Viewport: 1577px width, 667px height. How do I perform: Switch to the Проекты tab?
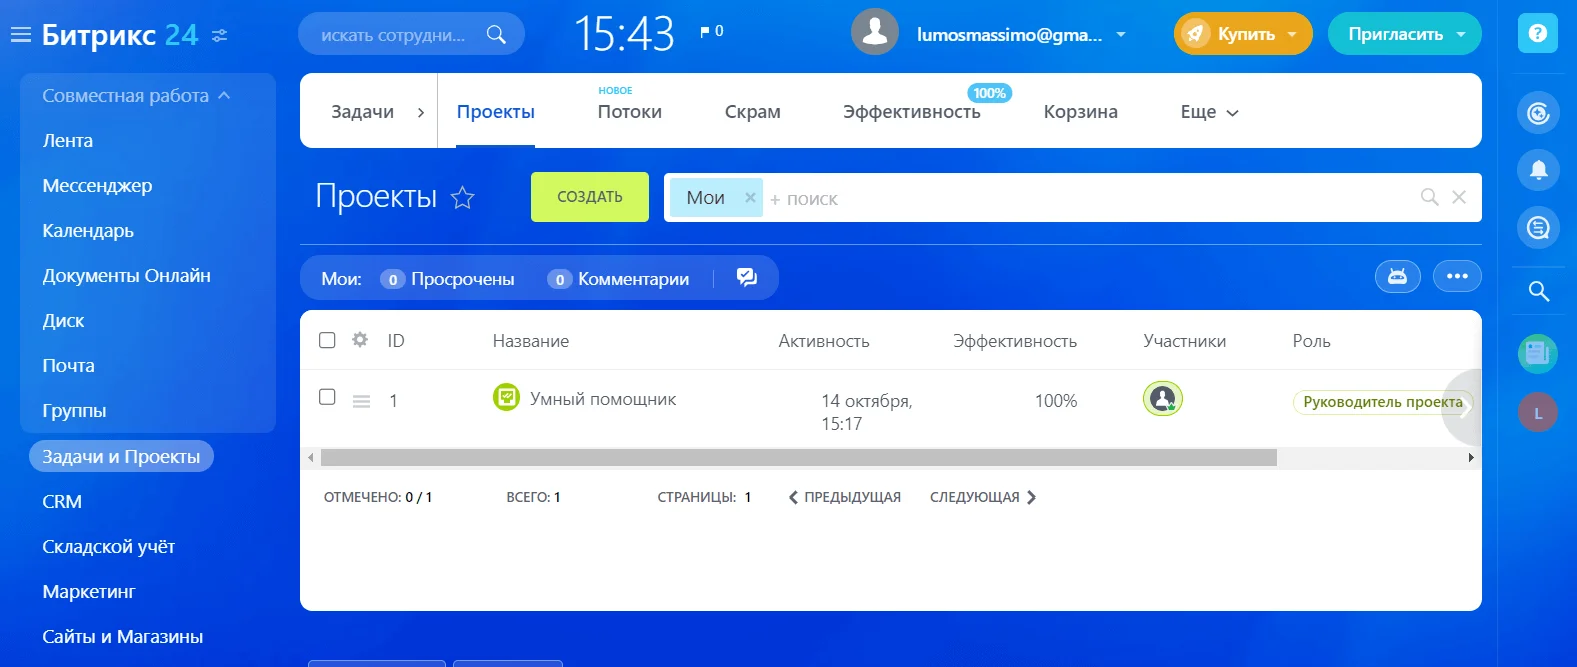point(496,112)
